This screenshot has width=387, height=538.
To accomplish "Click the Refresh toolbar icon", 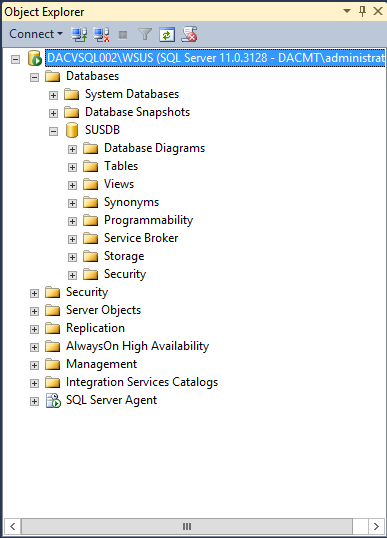I will [167, 35].
